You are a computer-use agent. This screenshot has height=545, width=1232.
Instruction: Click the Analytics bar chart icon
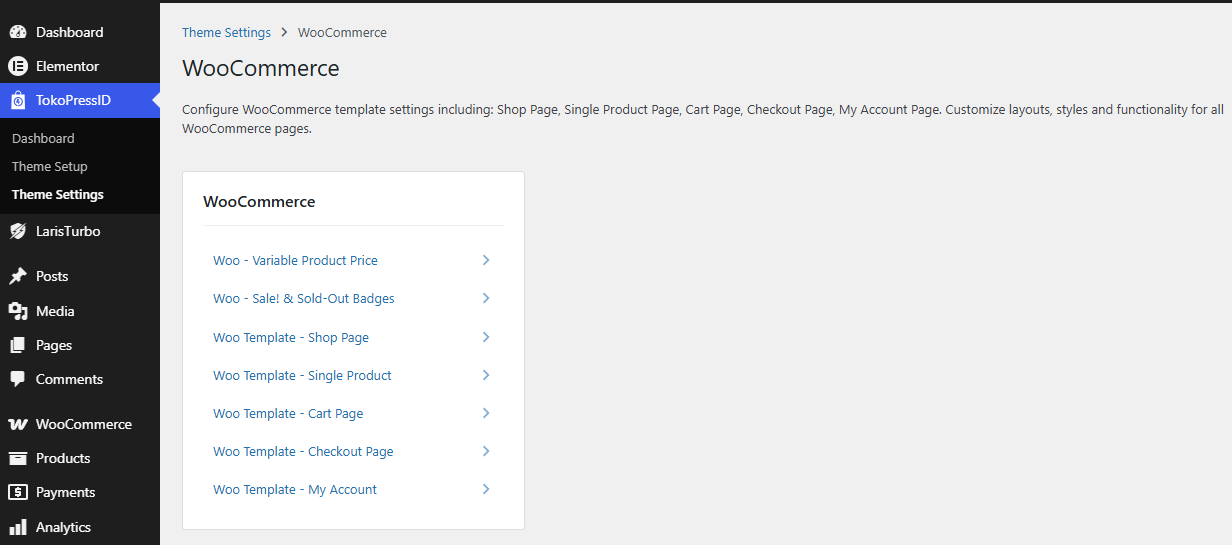18,527
